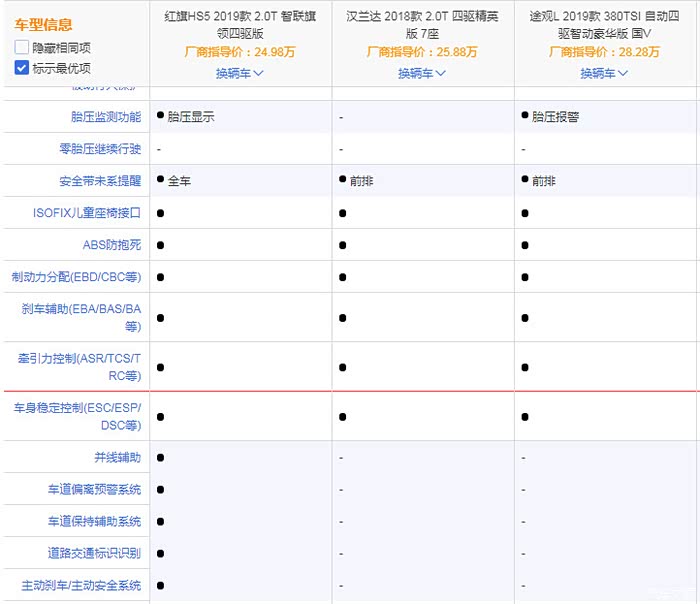Click the 车道保持辅助系统 row label
Screen dimensions: 700x604
[94, 521]
